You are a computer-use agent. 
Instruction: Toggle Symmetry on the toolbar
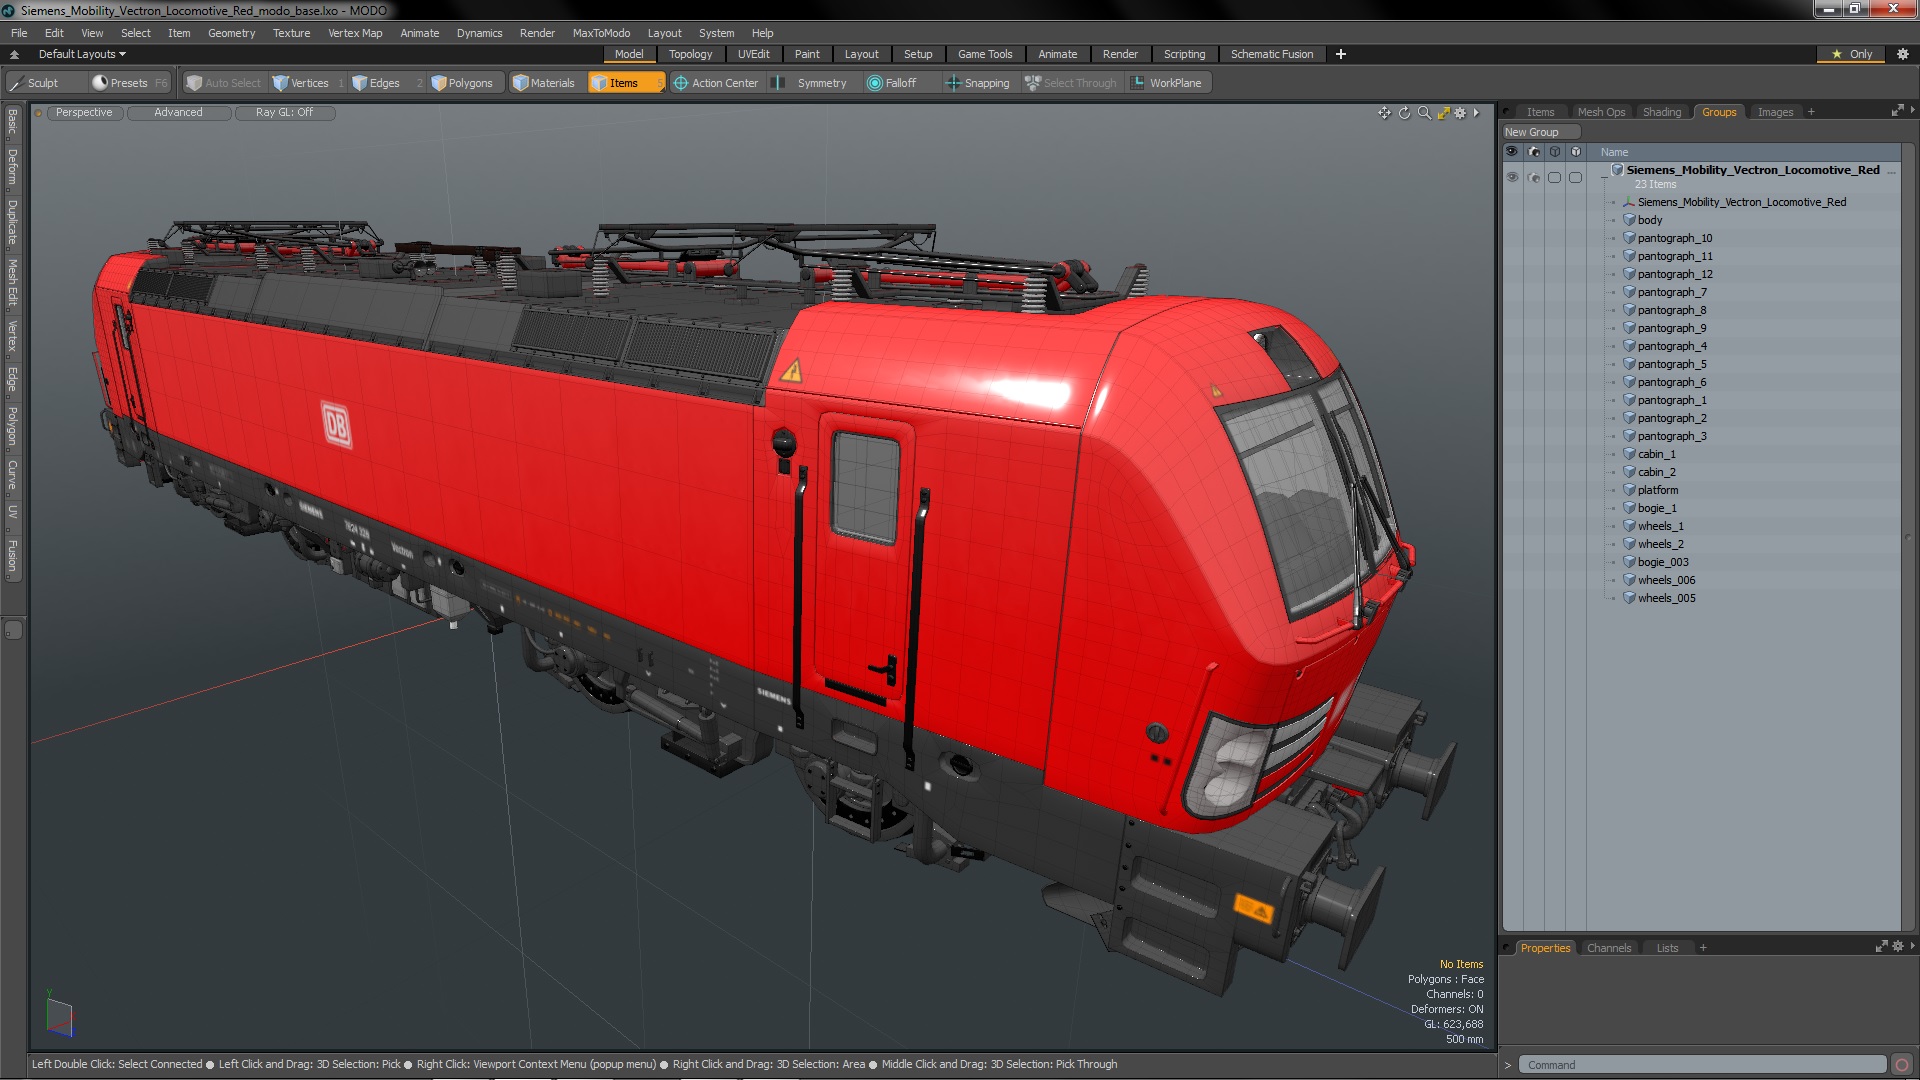tap(812, 83)
